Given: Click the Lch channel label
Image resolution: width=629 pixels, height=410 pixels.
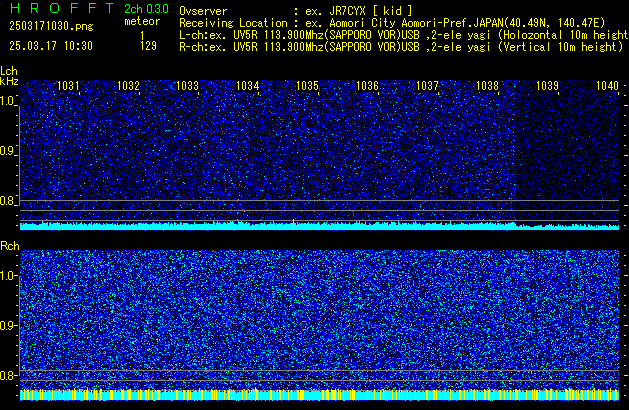Looking at the screenshot, I should [9, 71].
